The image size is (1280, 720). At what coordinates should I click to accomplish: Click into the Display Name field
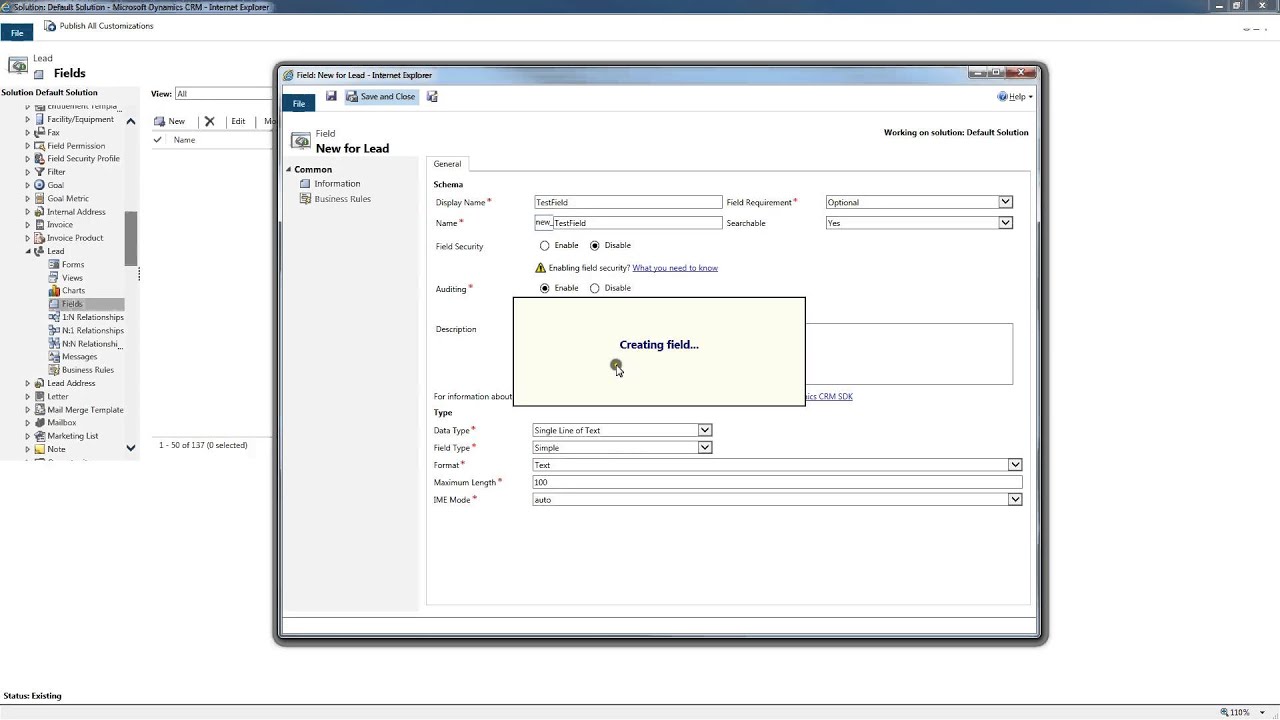(x=628, y=202)
